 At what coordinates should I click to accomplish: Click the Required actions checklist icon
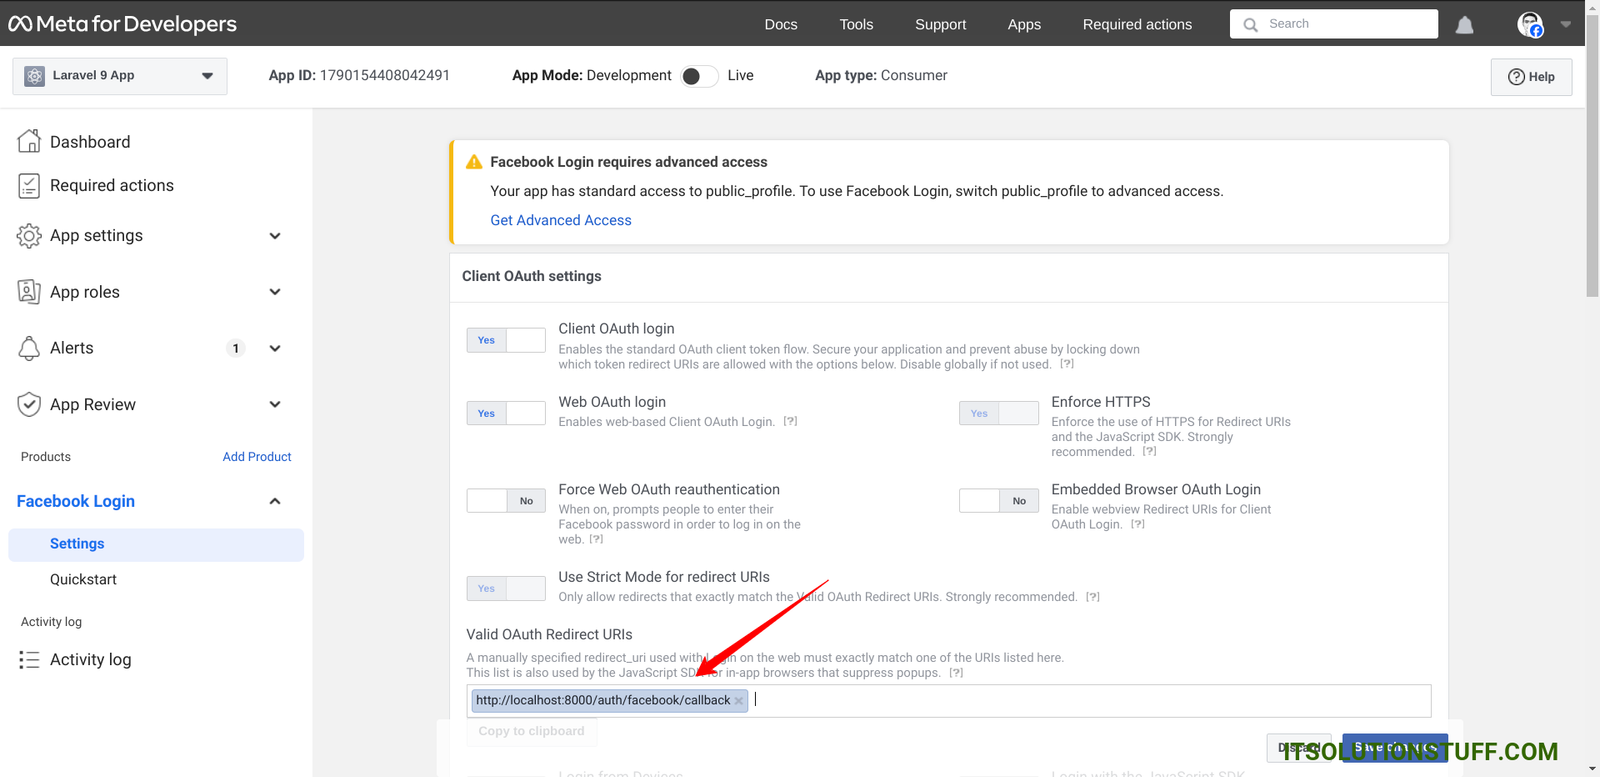click(29, 185)
